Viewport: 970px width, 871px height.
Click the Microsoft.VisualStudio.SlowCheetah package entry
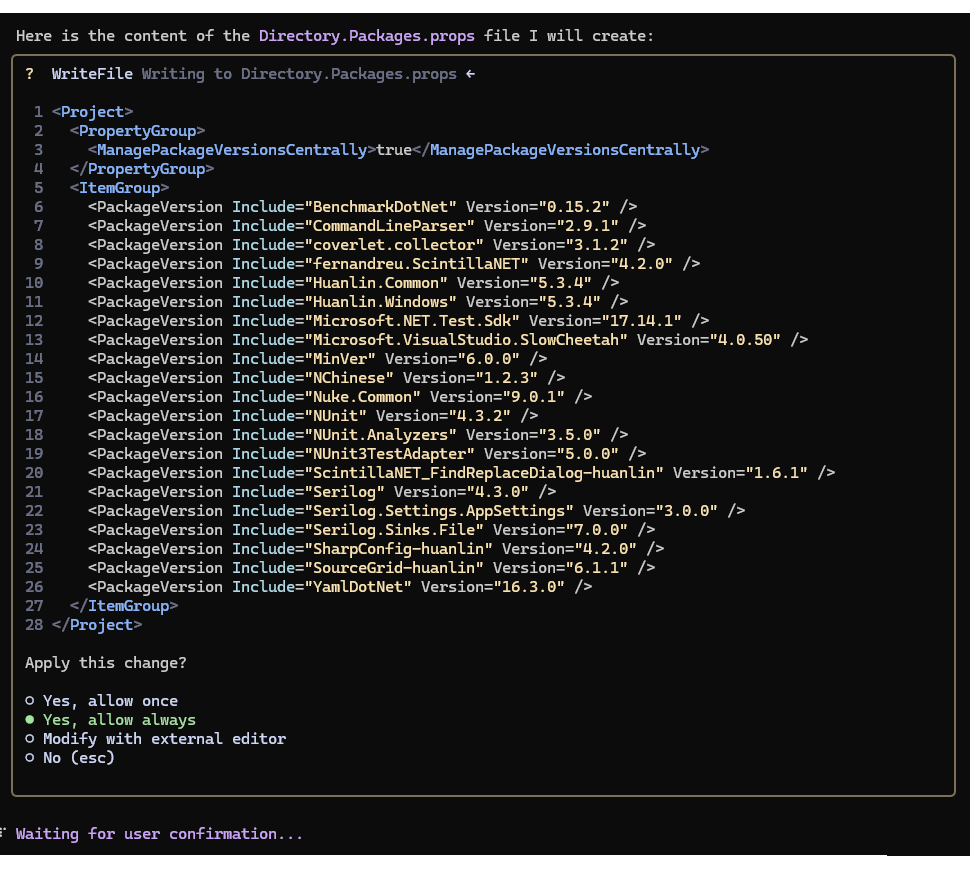click(x=448, y=340)
